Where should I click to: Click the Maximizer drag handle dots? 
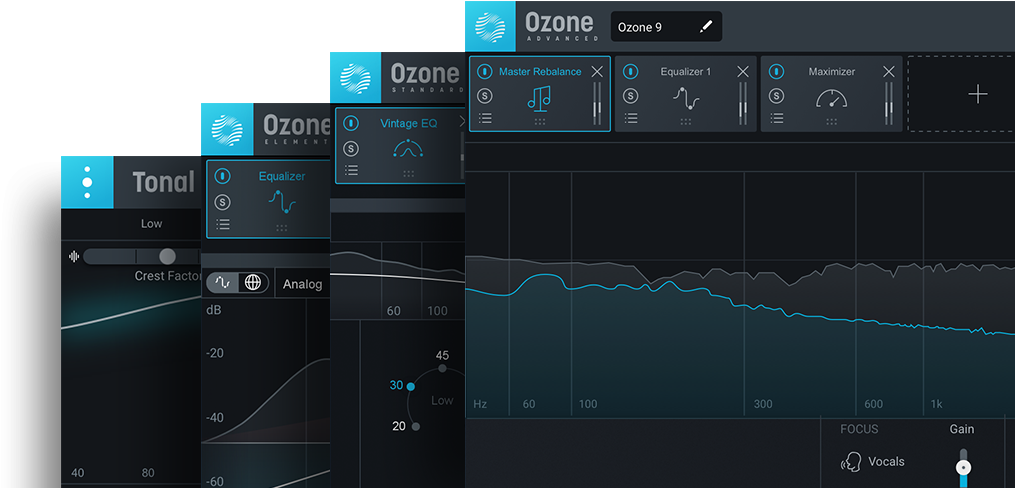(832, 121)
